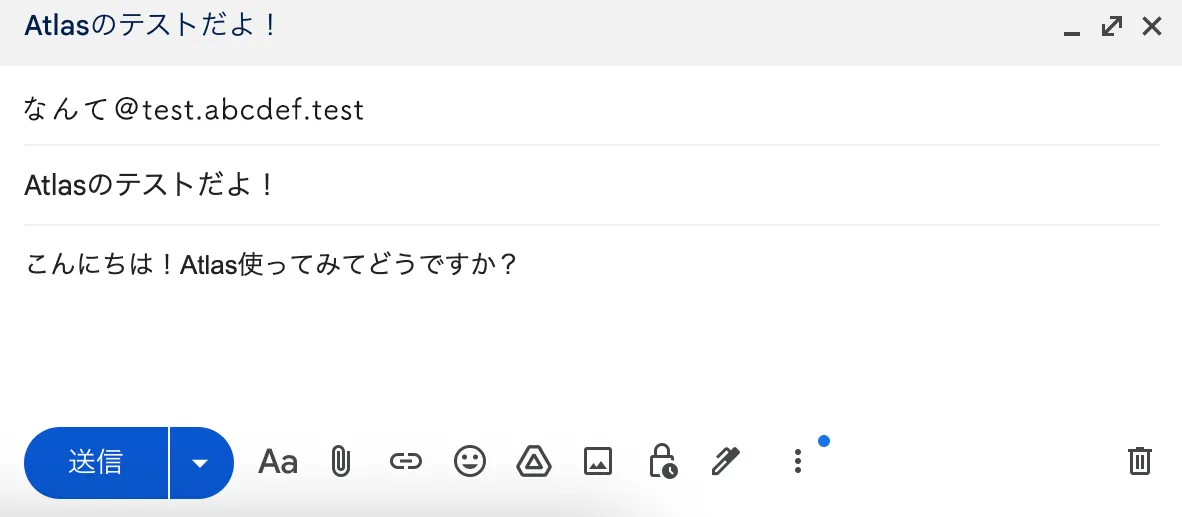Click the subject field reading Atlasのテストだよ！

click(150, 186)
